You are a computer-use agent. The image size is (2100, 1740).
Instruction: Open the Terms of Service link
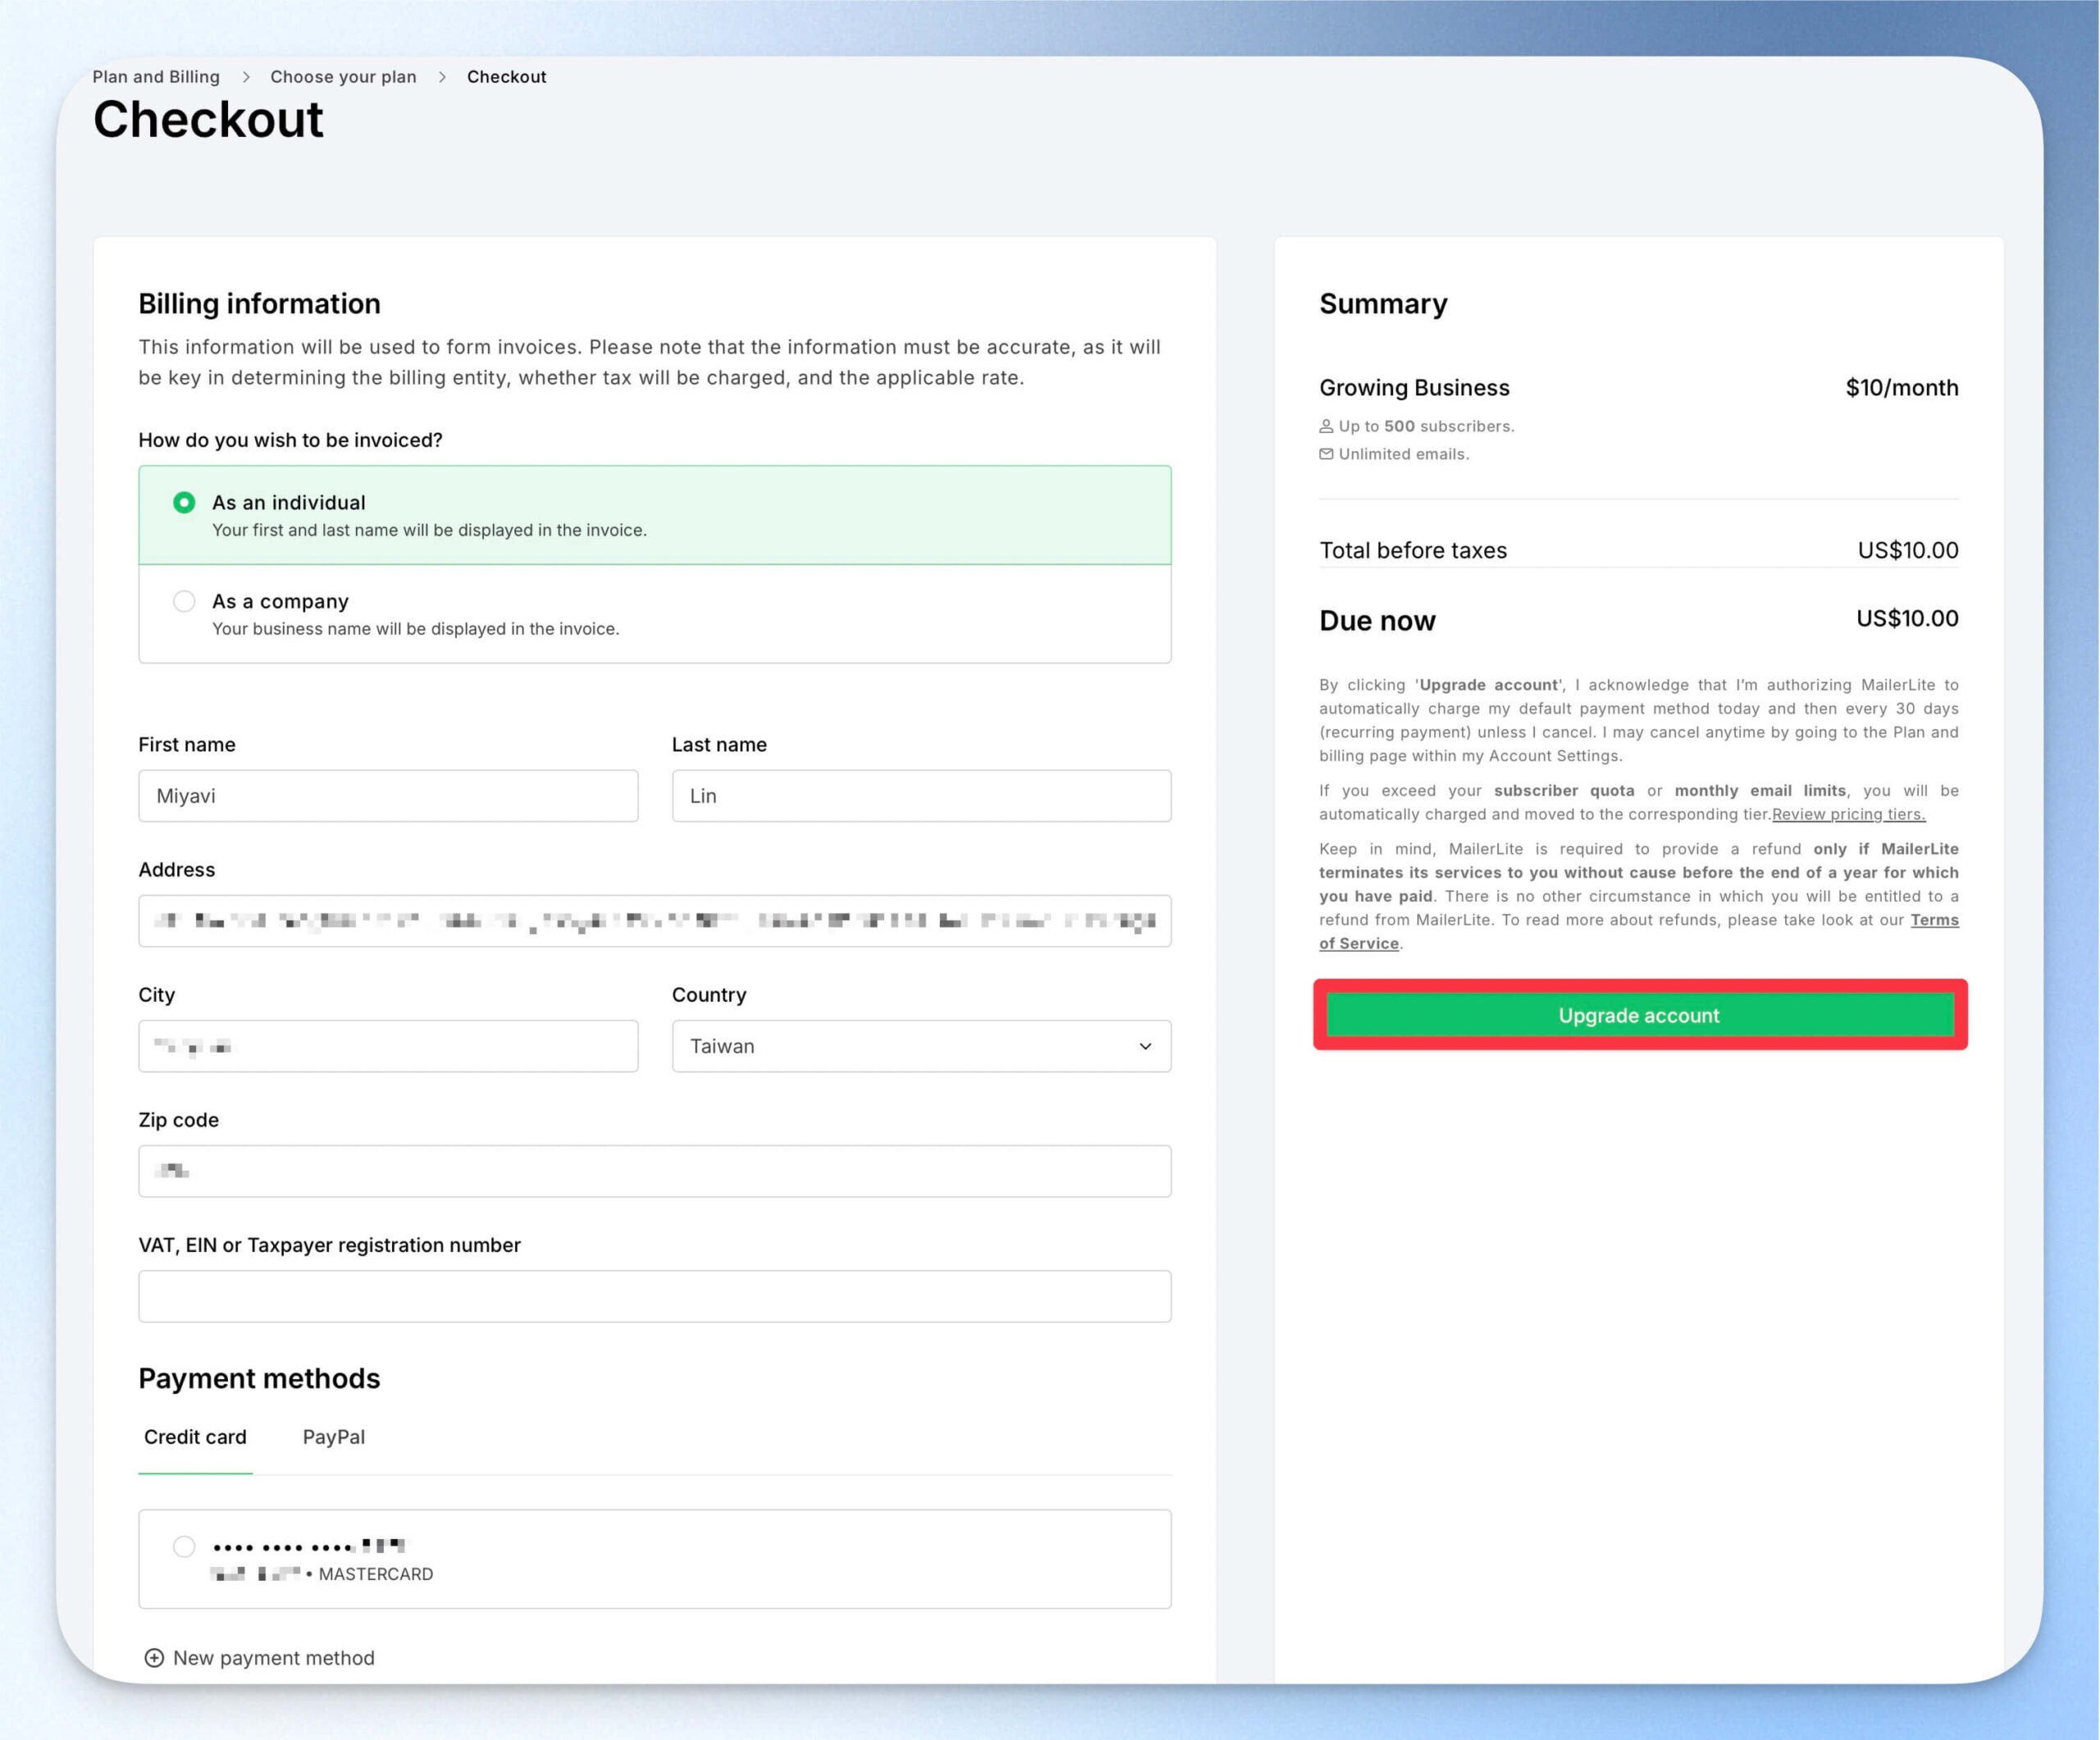click(1639, 931)
